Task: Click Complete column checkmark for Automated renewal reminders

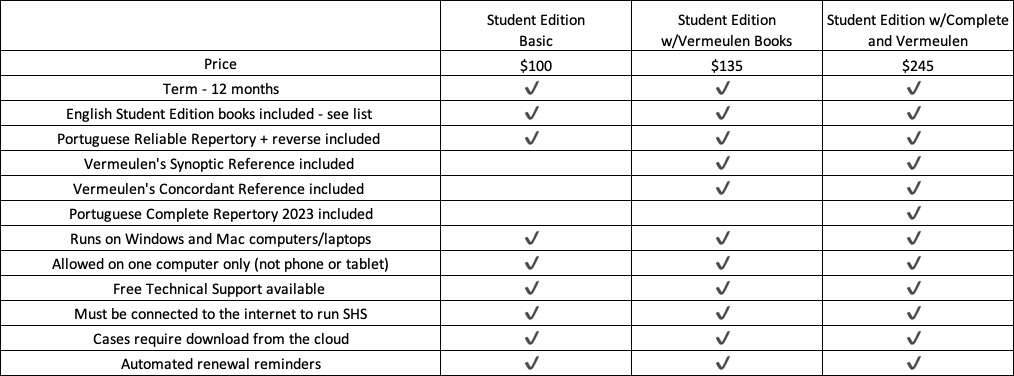Action: coord(914,364)
